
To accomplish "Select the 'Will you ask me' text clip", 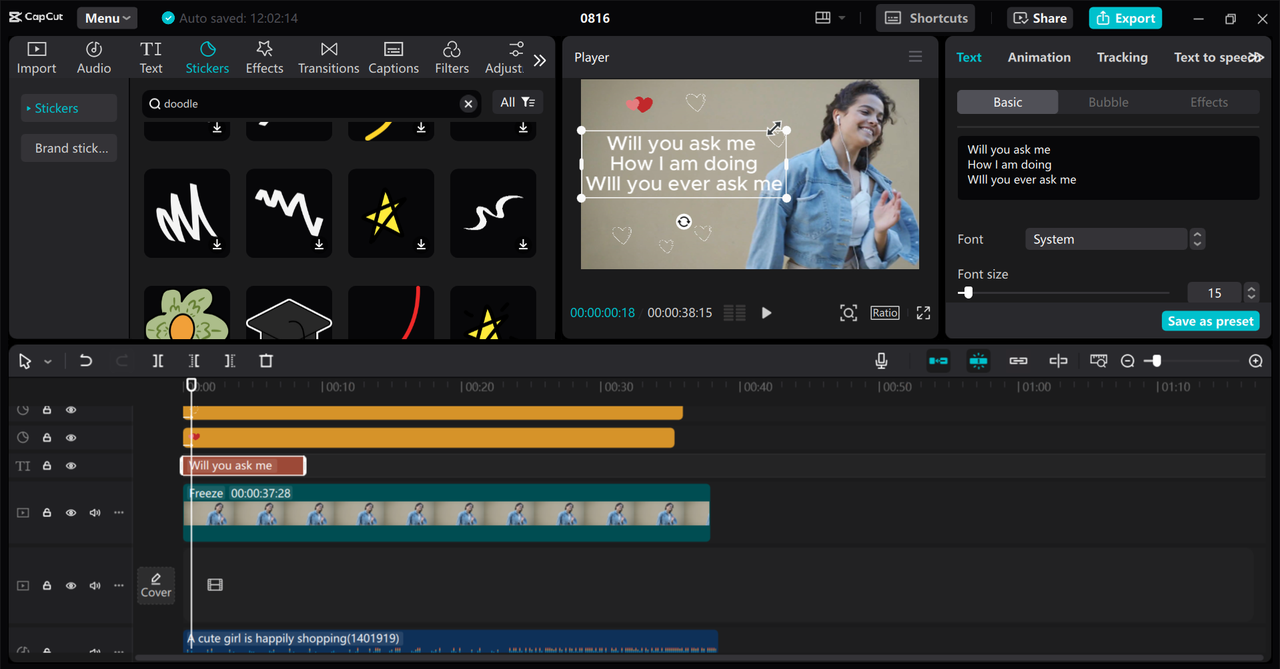I will (x=243, y=466).
